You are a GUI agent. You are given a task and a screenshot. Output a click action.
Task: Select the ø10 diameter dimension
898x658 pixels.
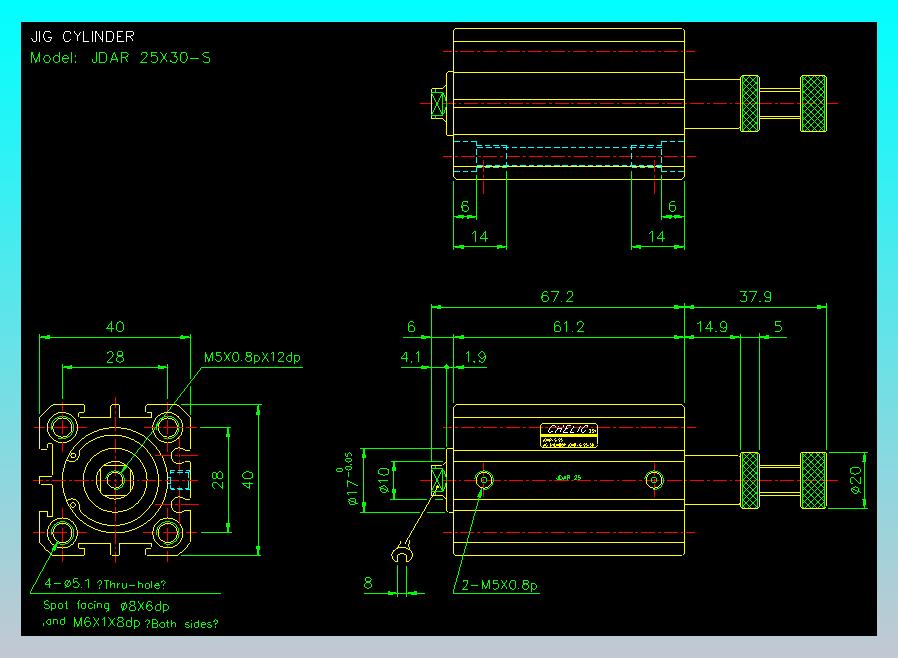384,480
